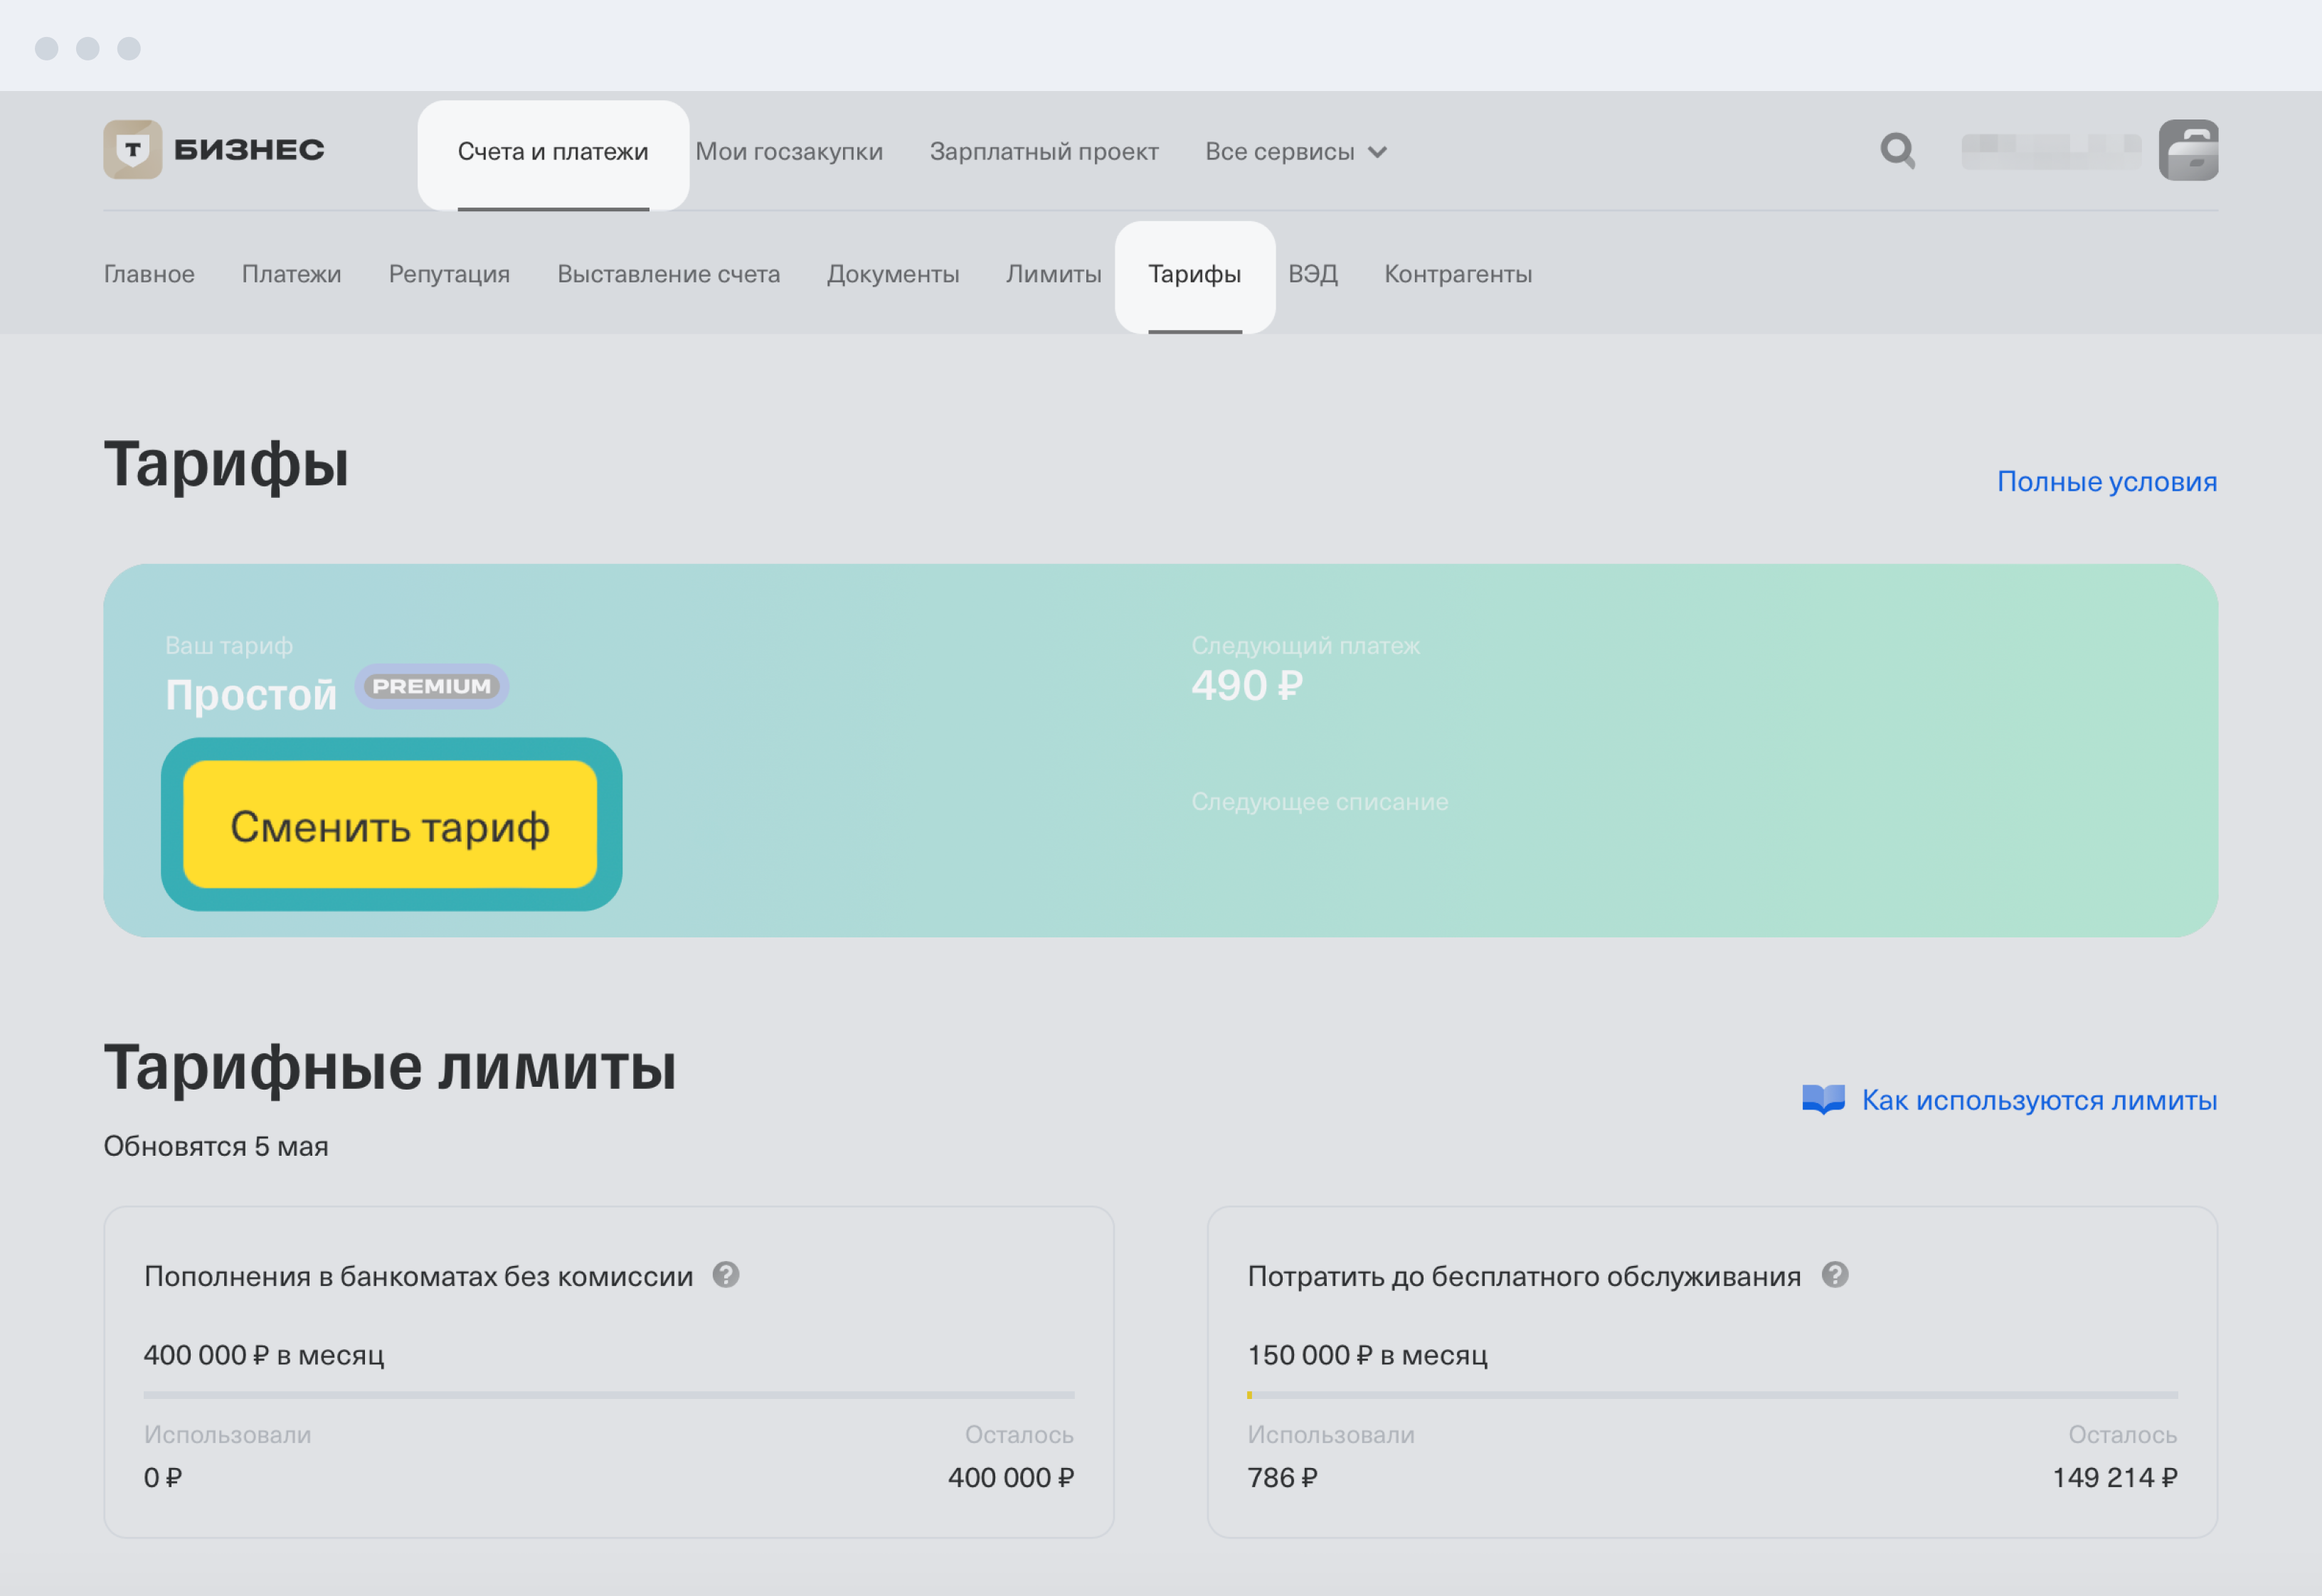Click the help icon next to free service spending

1835,1274
